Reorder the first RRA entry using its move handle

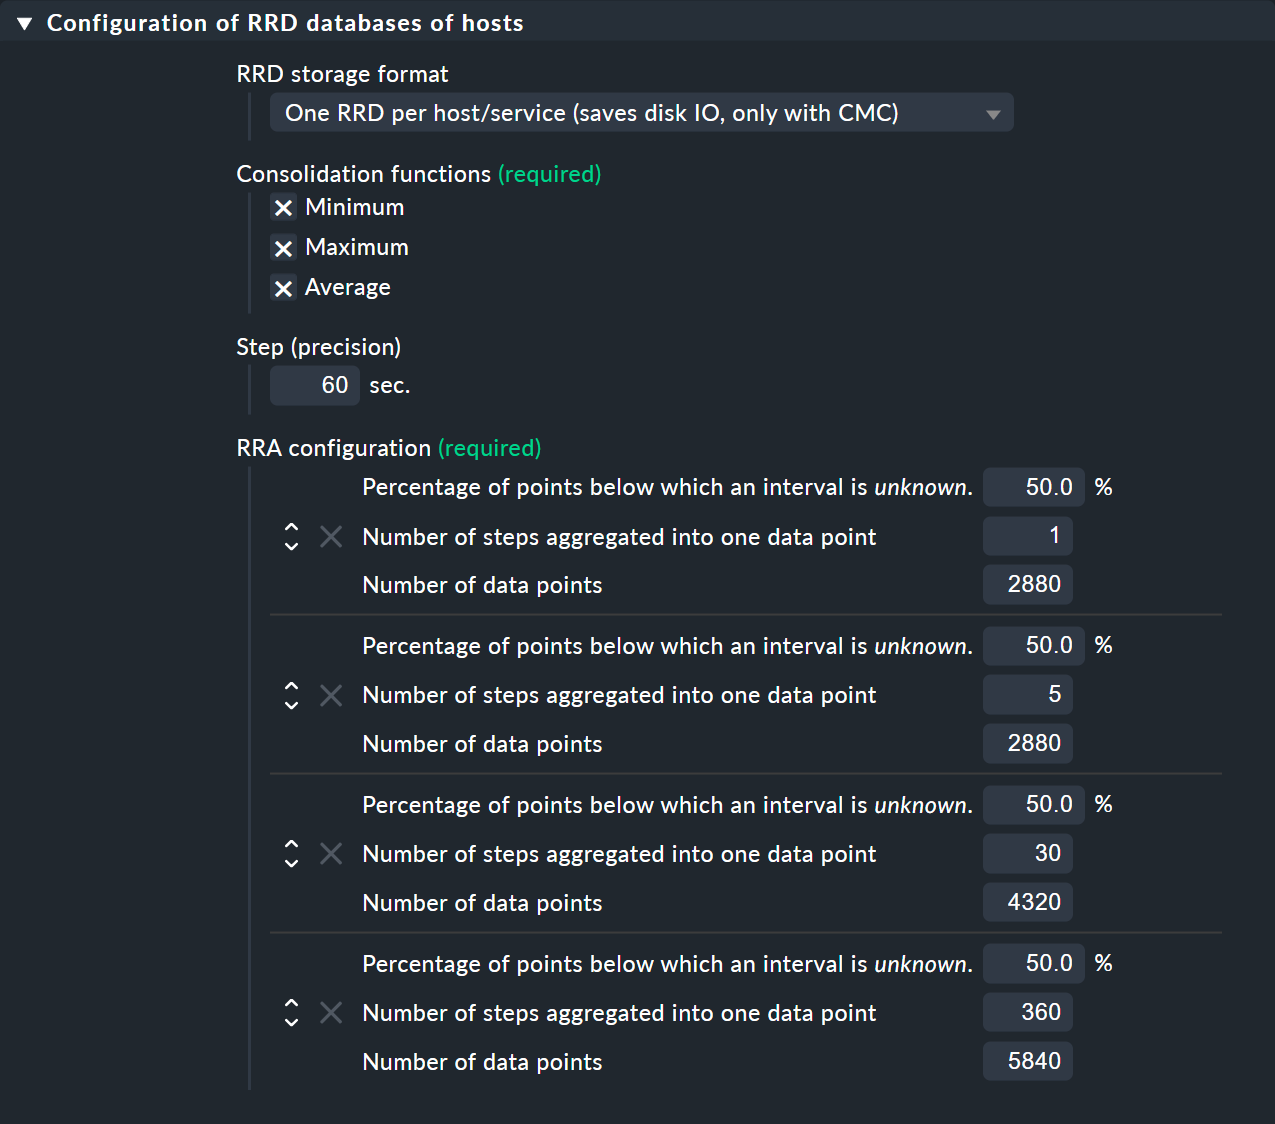pos(291,537)
